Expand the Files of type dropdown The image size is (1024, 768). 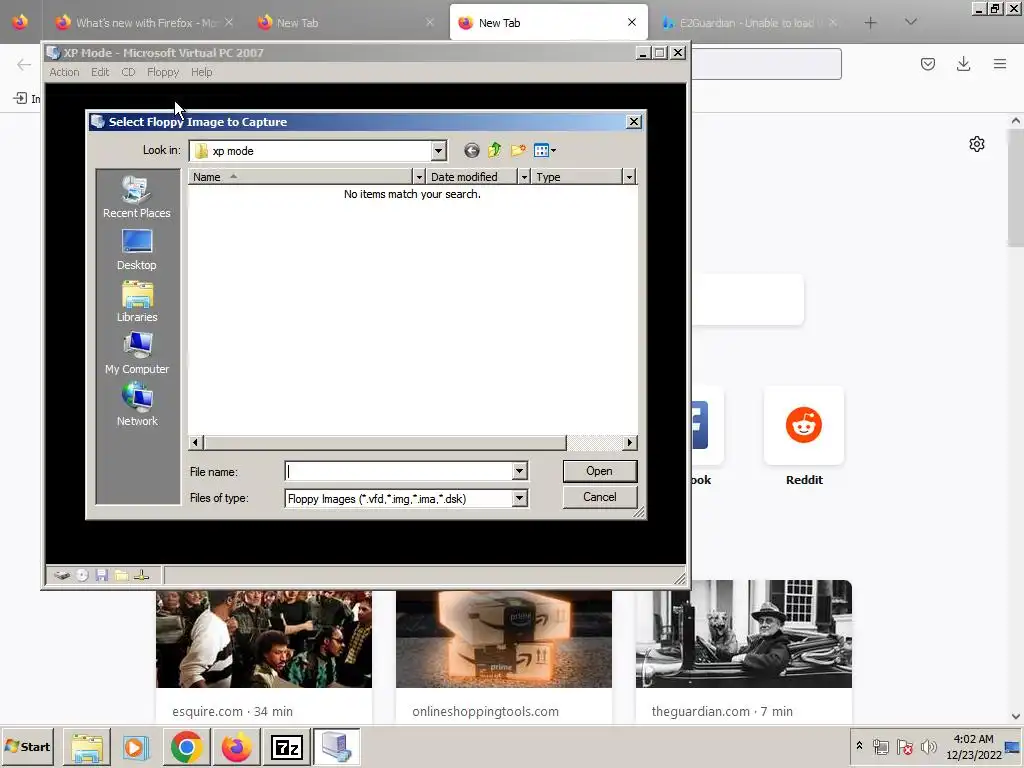tap(519, 498)
